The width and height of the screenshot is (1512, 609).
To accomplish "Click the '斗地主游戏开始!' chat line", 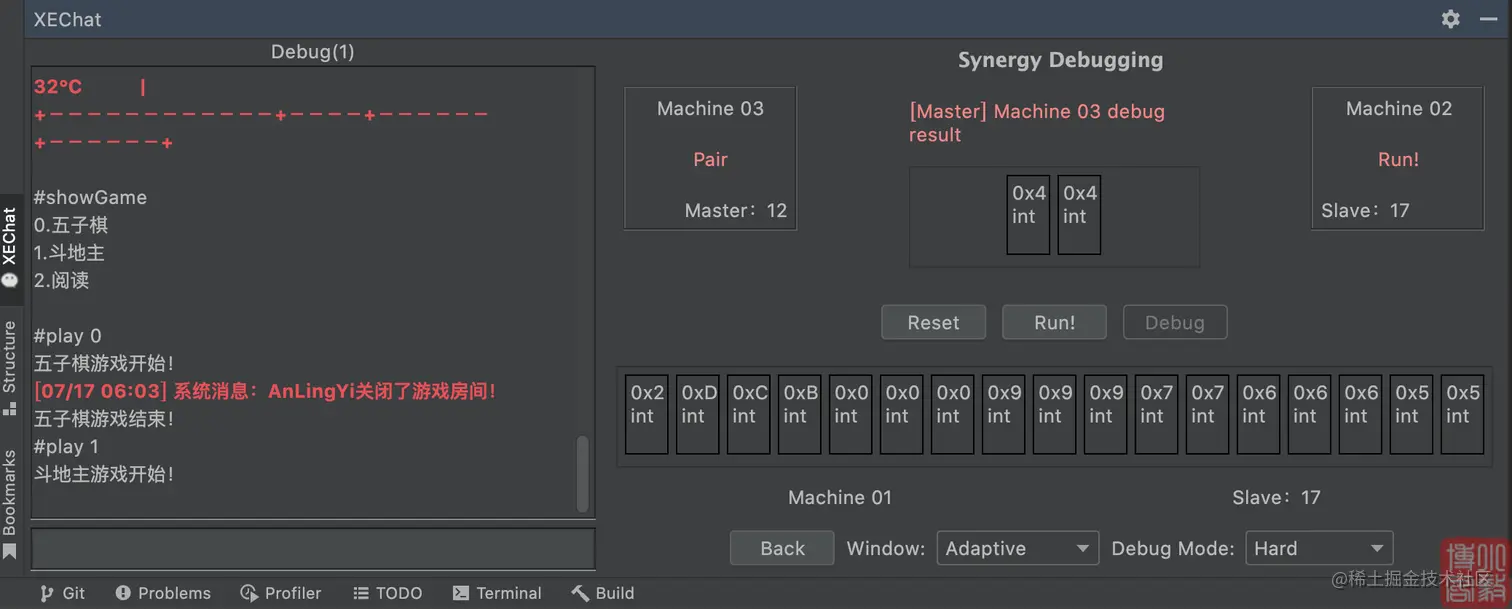I will [x=104, y=474].
